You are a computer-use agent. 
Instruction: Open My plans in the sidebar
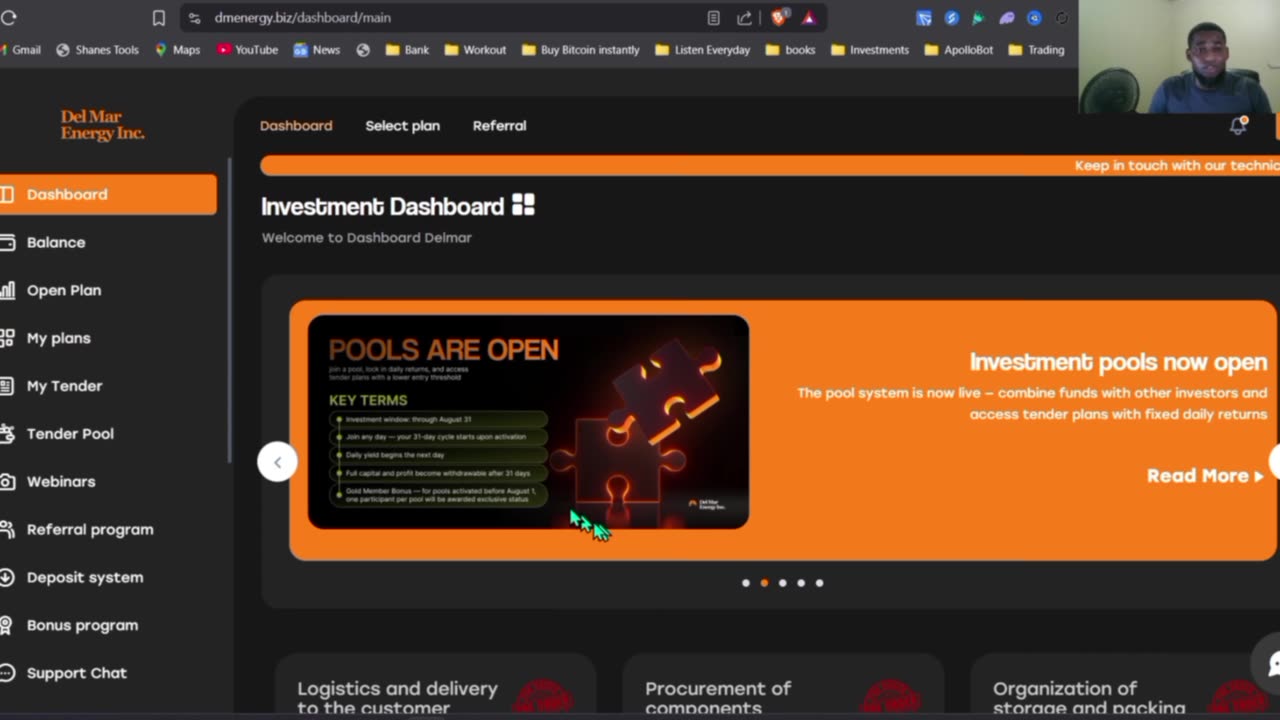(x=58, y=338)
